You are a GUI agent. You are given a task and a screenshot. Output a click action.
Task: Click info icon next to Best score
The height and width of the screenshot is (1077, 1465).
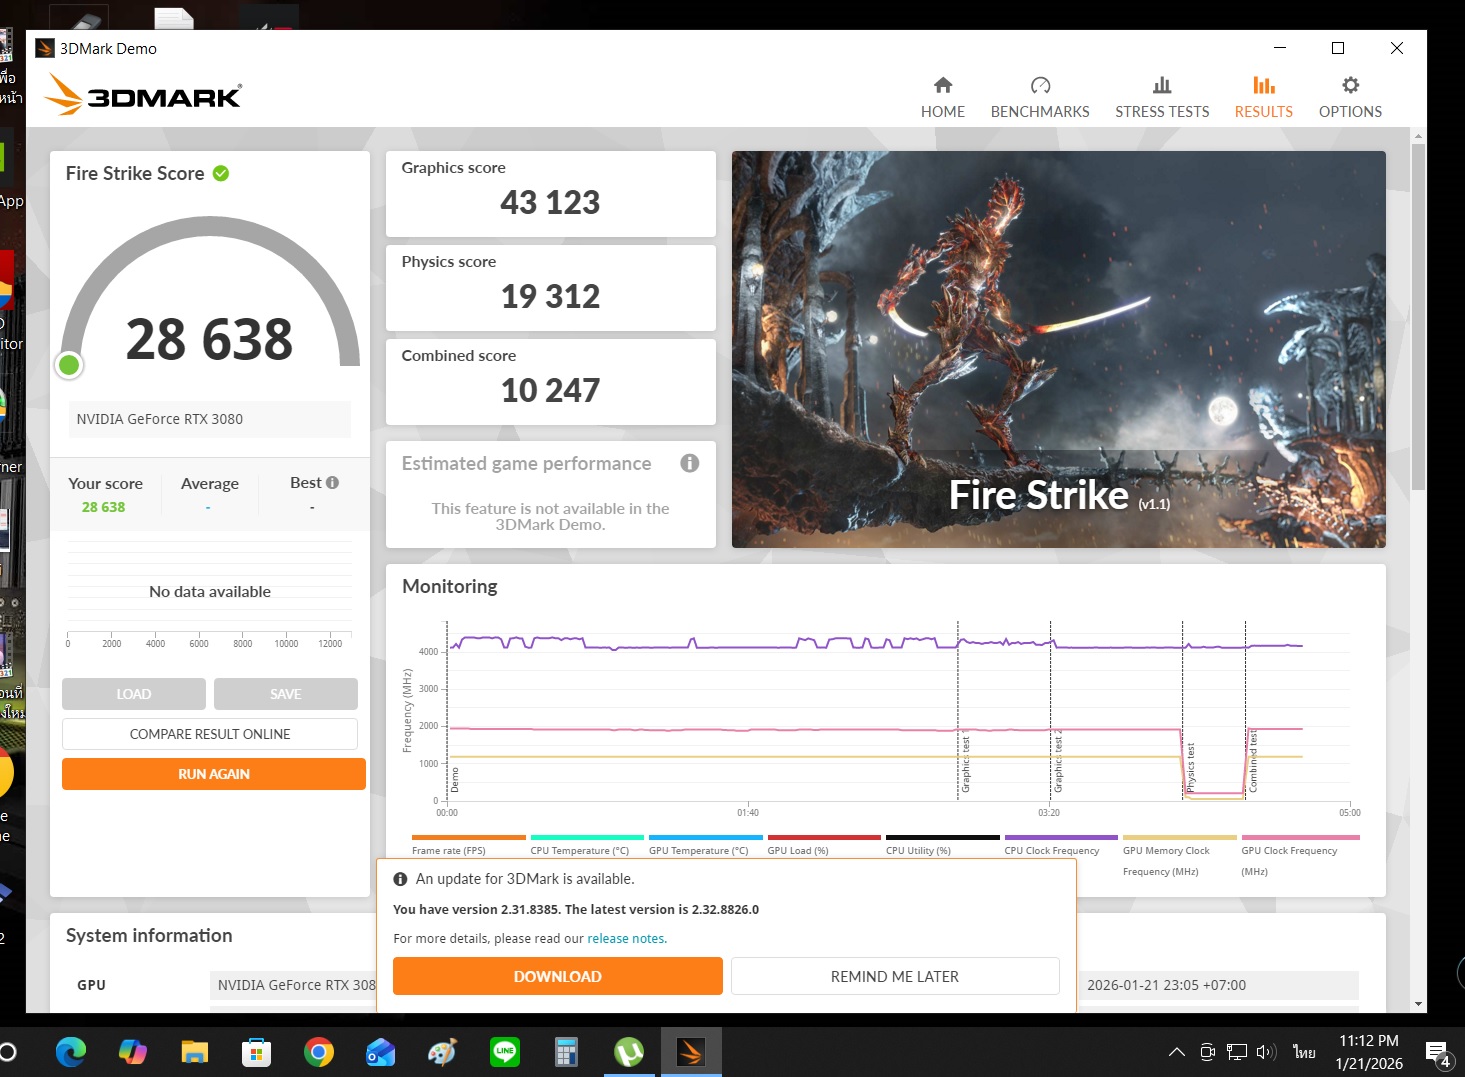333,483
